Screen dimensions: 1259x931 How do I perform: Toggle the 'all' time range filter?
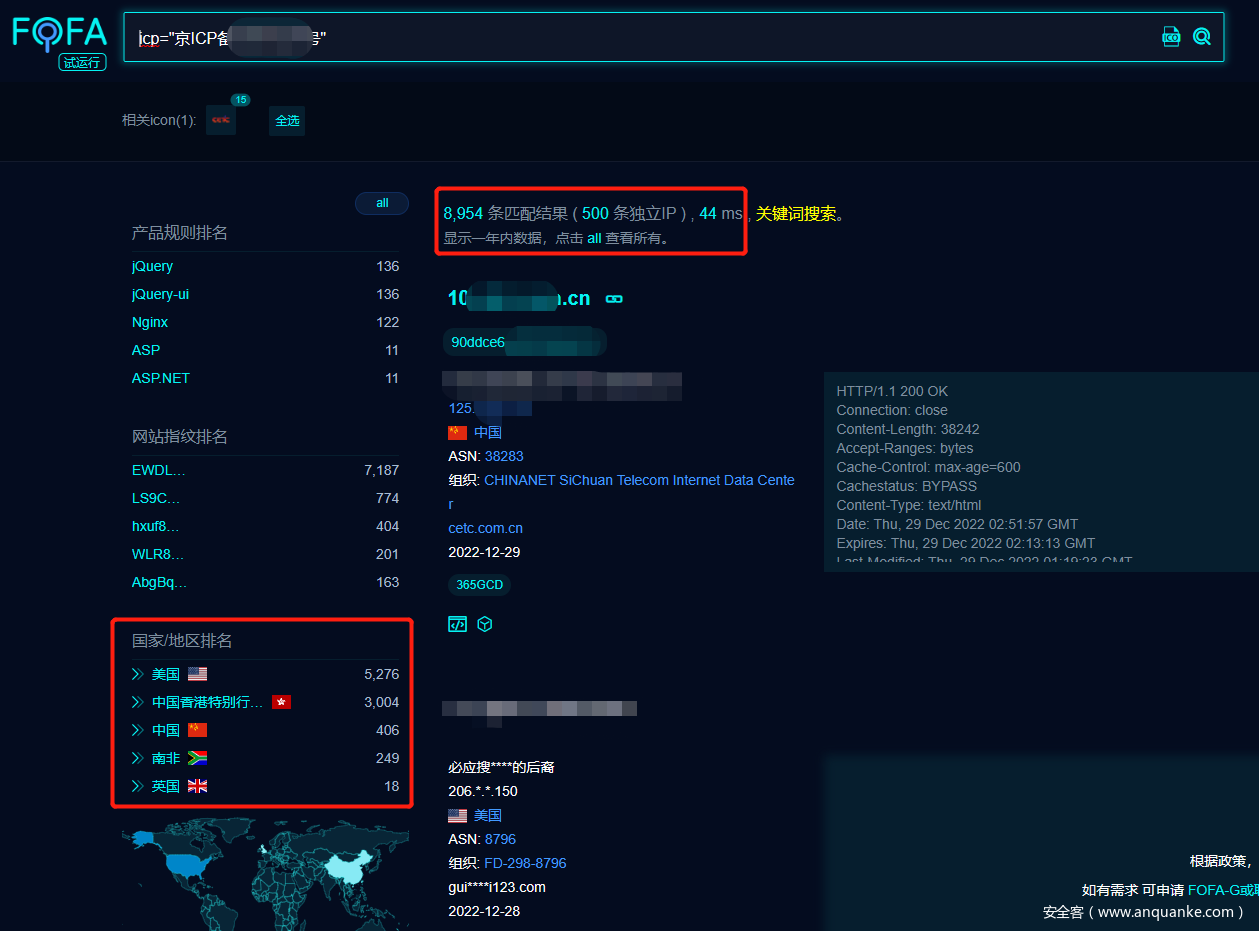point(381,202)
